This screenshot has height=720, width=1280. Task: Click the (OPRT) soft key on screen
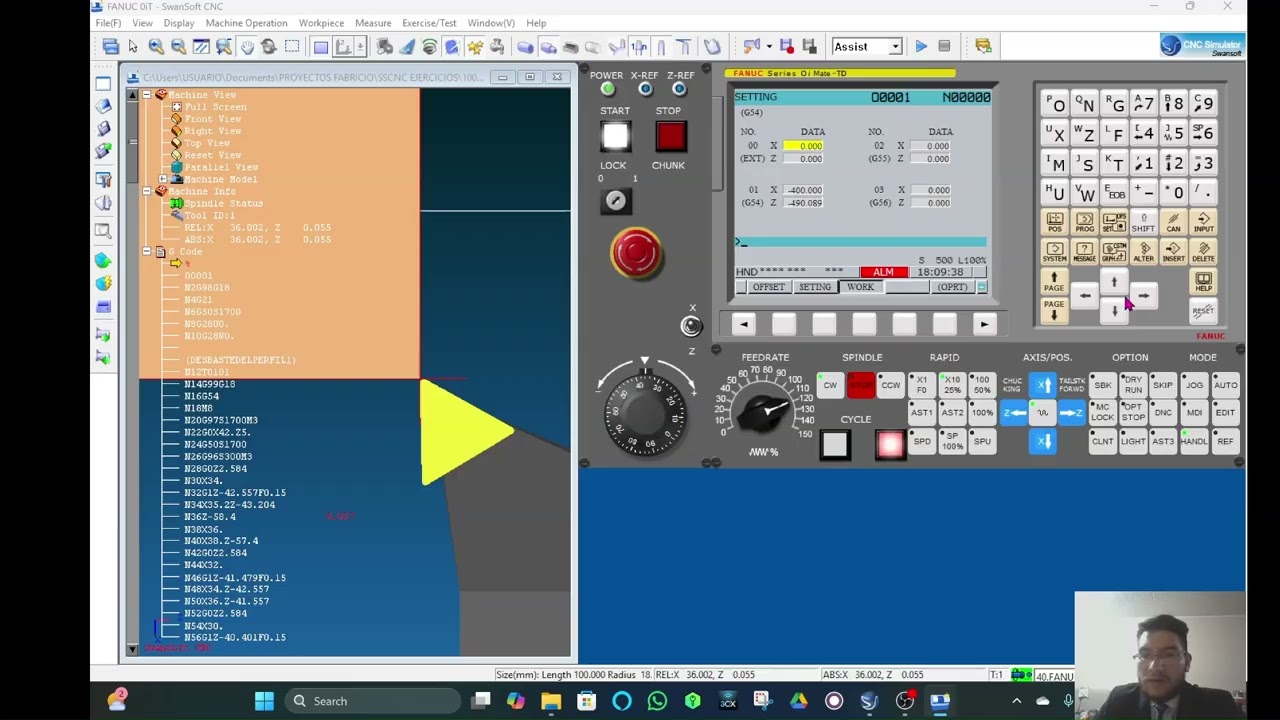point(952,288)
